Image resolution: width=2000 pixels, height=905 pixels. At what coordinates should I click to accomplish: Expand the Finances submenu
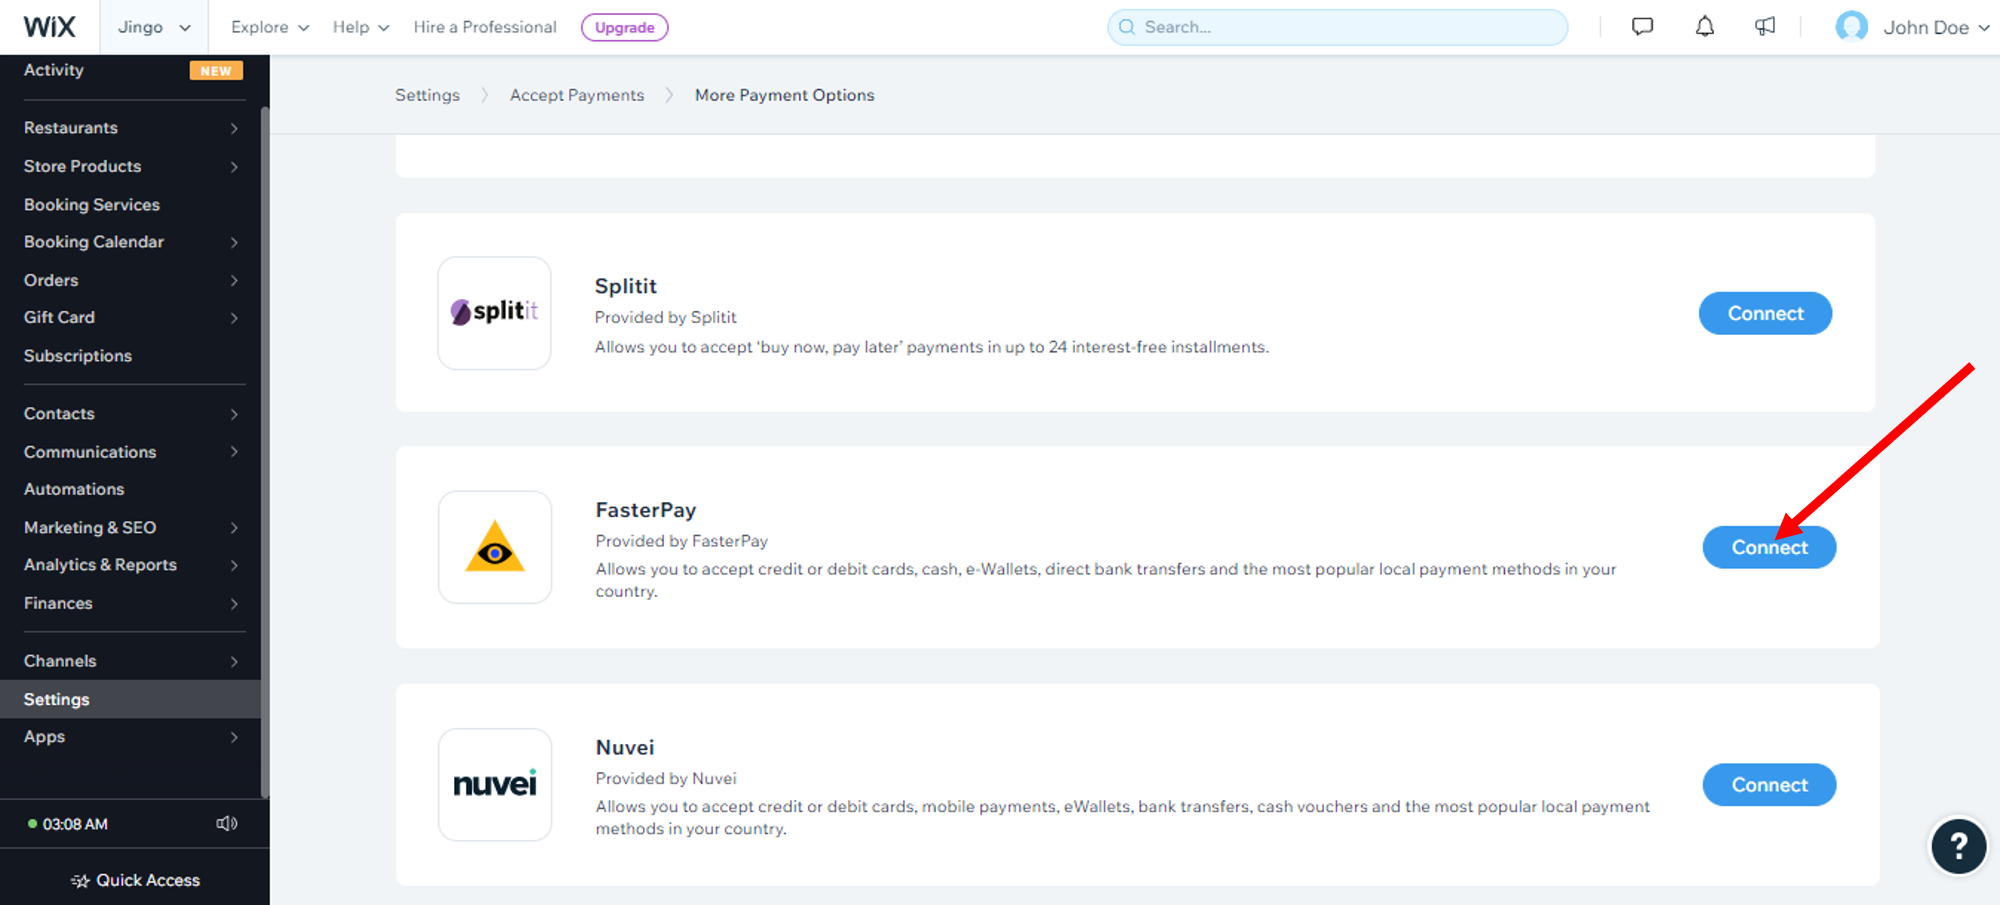click(234, 603)
